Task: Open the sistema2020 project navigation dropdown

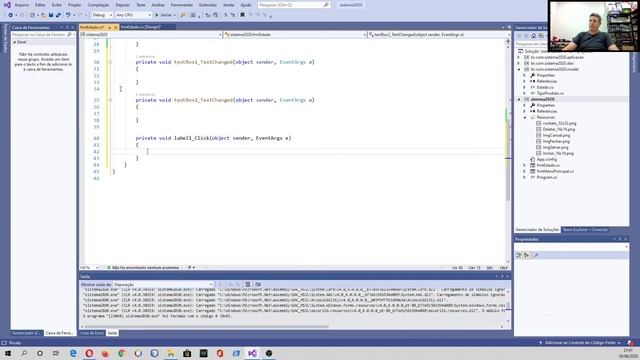Action: tap(151, 35)
